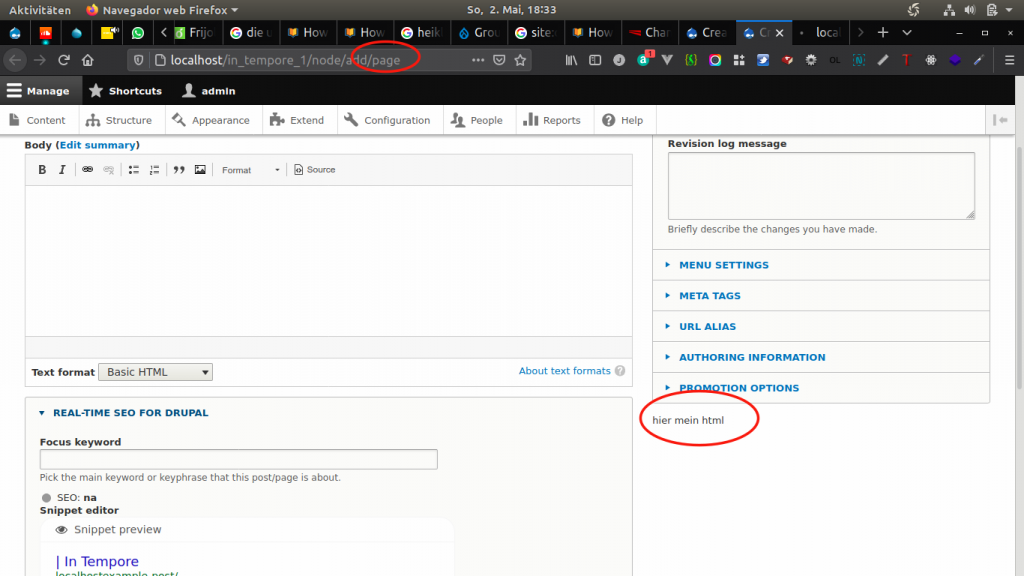This screenshot has height=576, width=1024.
Task: Click the italic formatting button
Action: point(61,170)
